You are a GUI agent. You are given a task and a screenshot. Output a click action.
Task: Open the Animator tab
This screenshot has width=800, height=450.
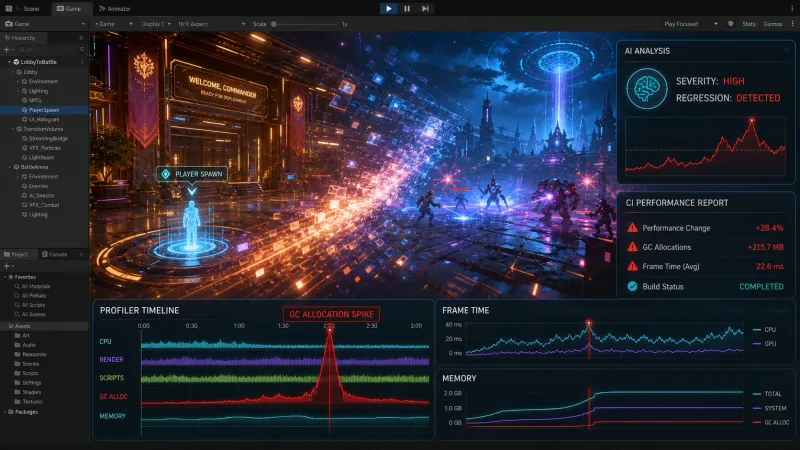(115, 9)
